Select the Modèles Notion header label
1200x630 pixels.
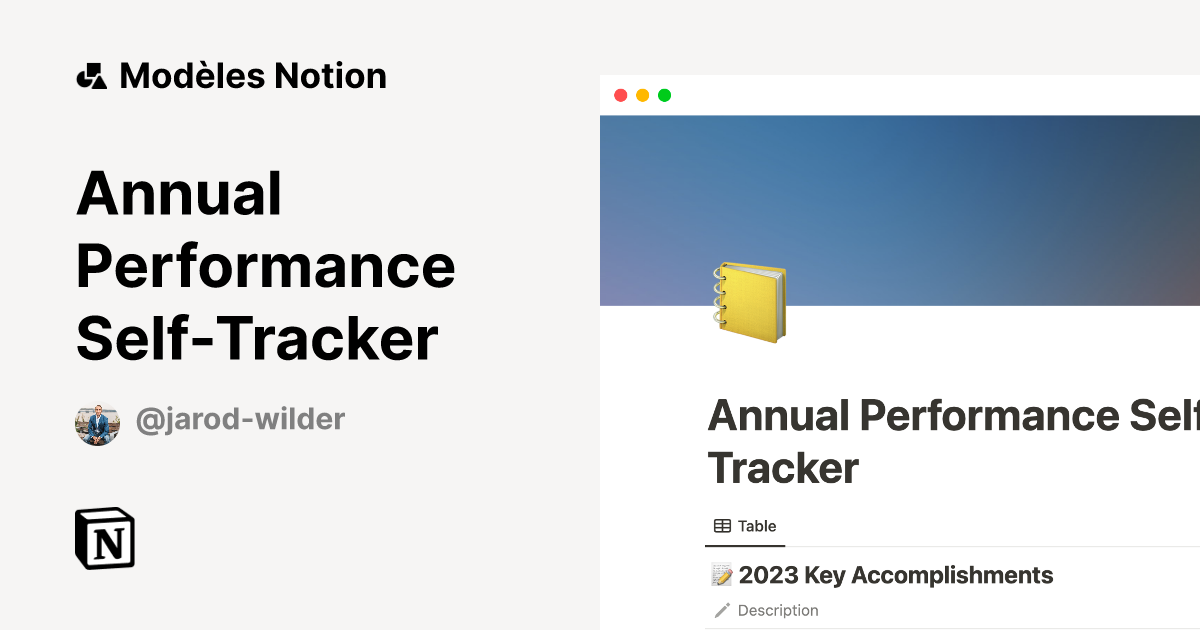[x=253, y=75]
